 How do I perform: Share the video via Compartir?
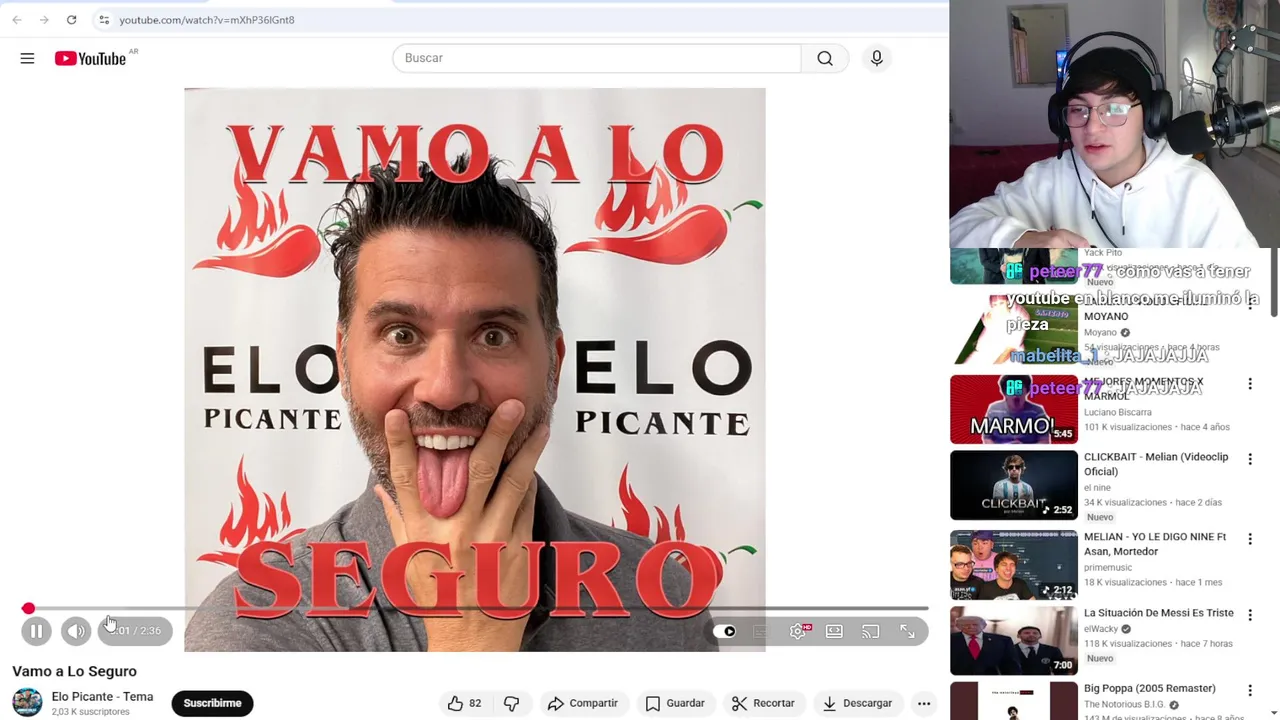click(582, 703)
